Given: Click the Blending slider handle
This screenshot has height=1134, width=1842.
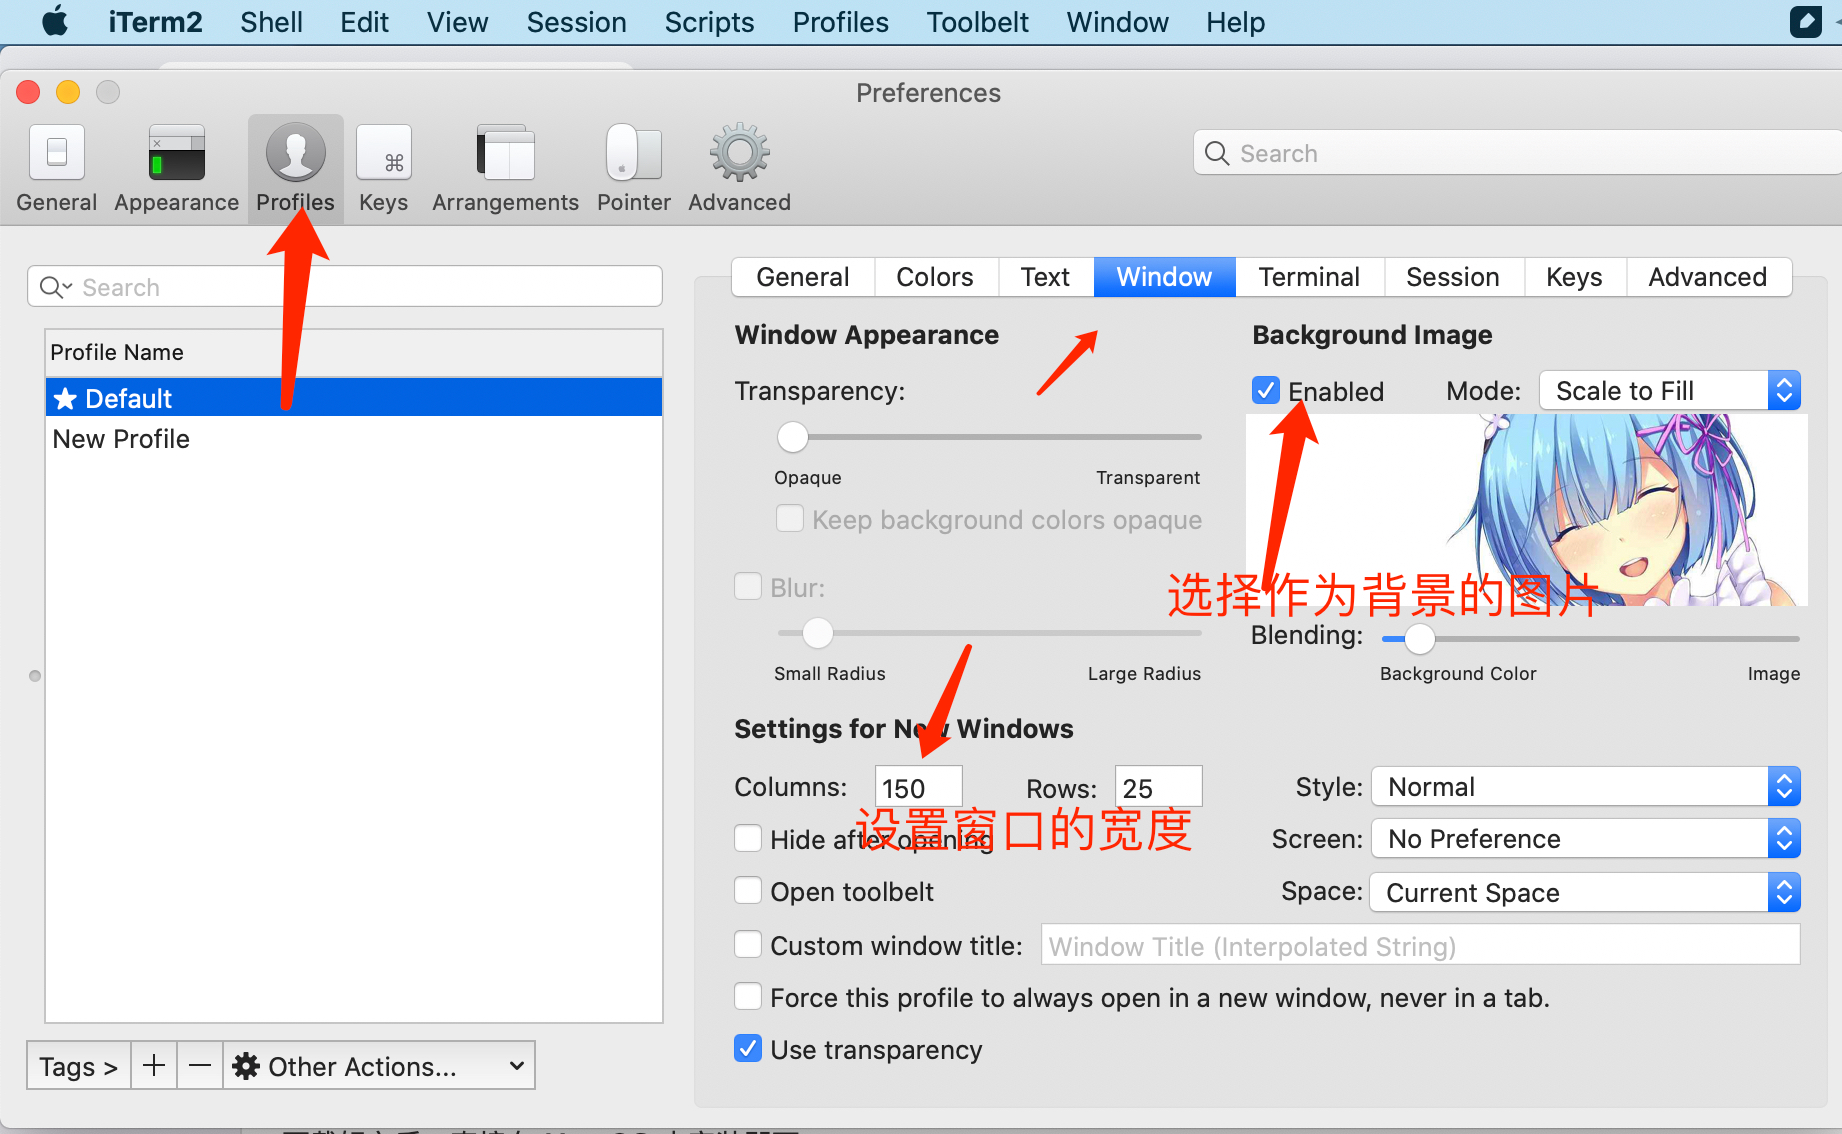Looking at the screenshot, I should (x=1419, y=638).
